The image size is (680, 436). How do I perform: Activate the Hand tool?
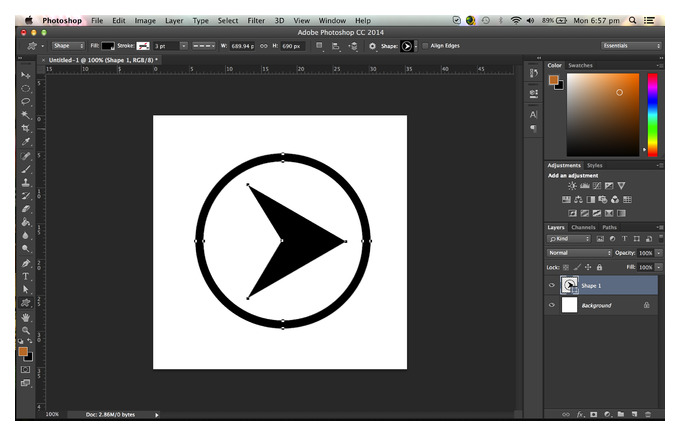tap(26, 317)
